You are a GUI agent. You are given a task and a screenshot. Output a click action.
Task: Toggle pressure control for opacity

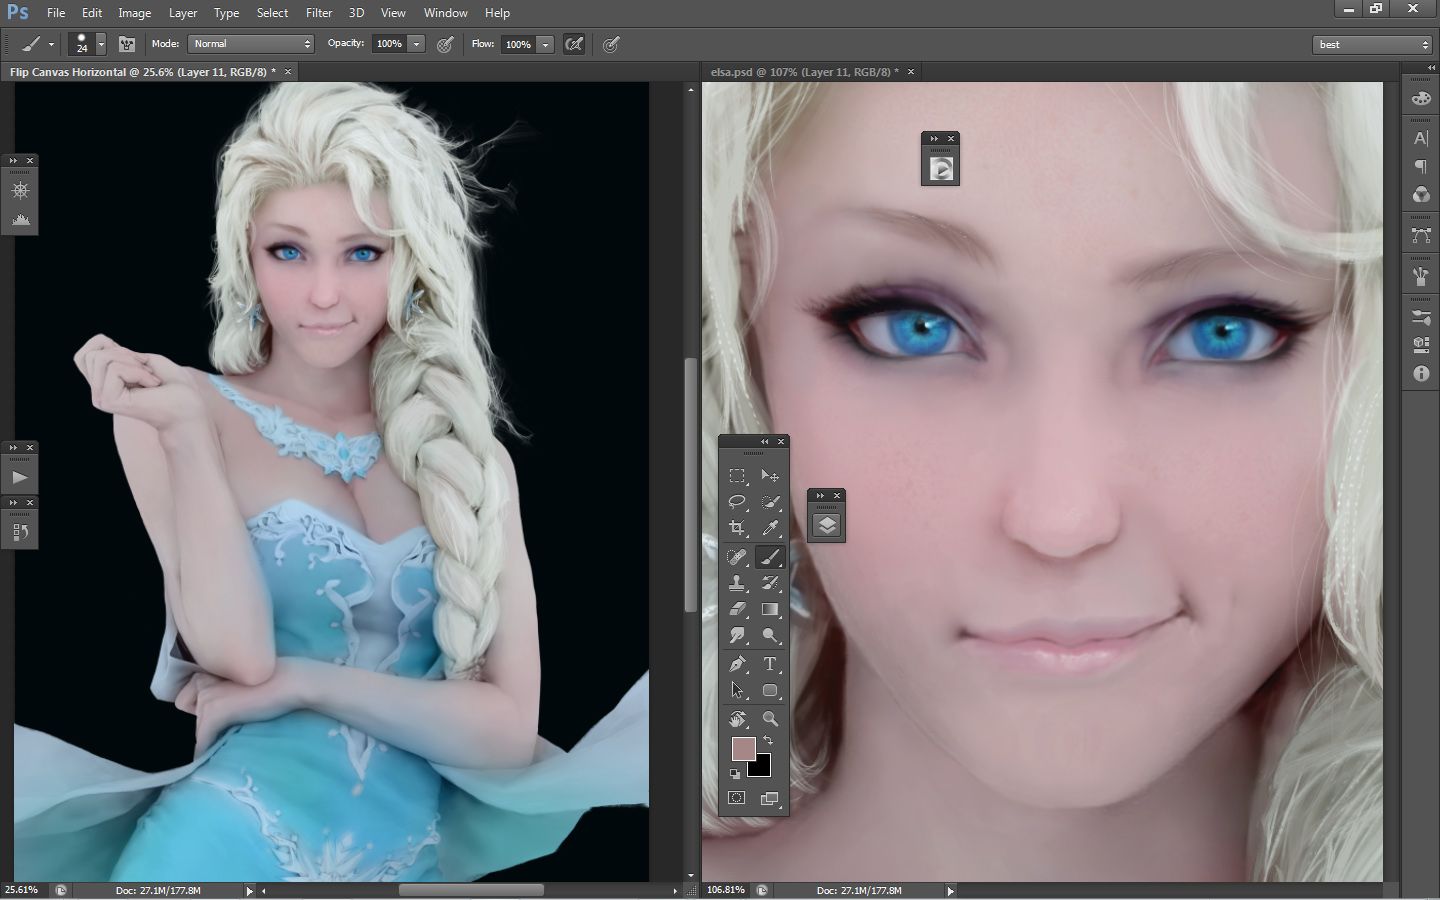[446, 44]
